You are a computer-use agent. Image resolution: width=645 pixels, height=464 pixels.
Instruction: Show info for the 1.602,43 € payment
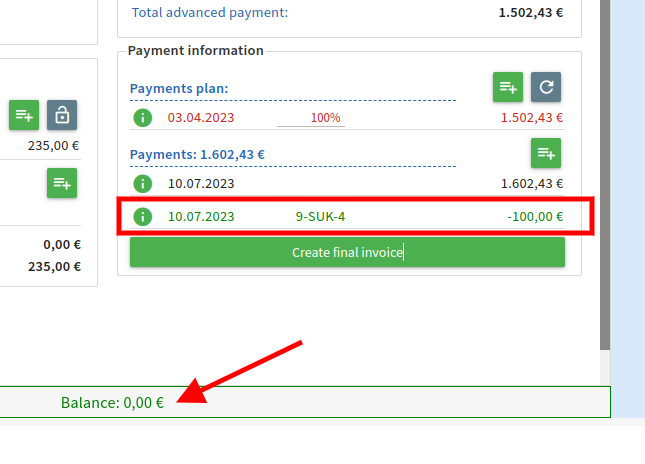tap(142, 184)
